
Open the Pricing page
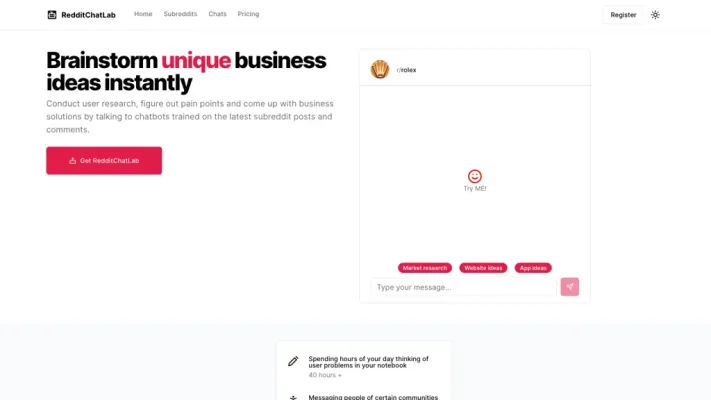pyautogui.click(x=248, y=14)
